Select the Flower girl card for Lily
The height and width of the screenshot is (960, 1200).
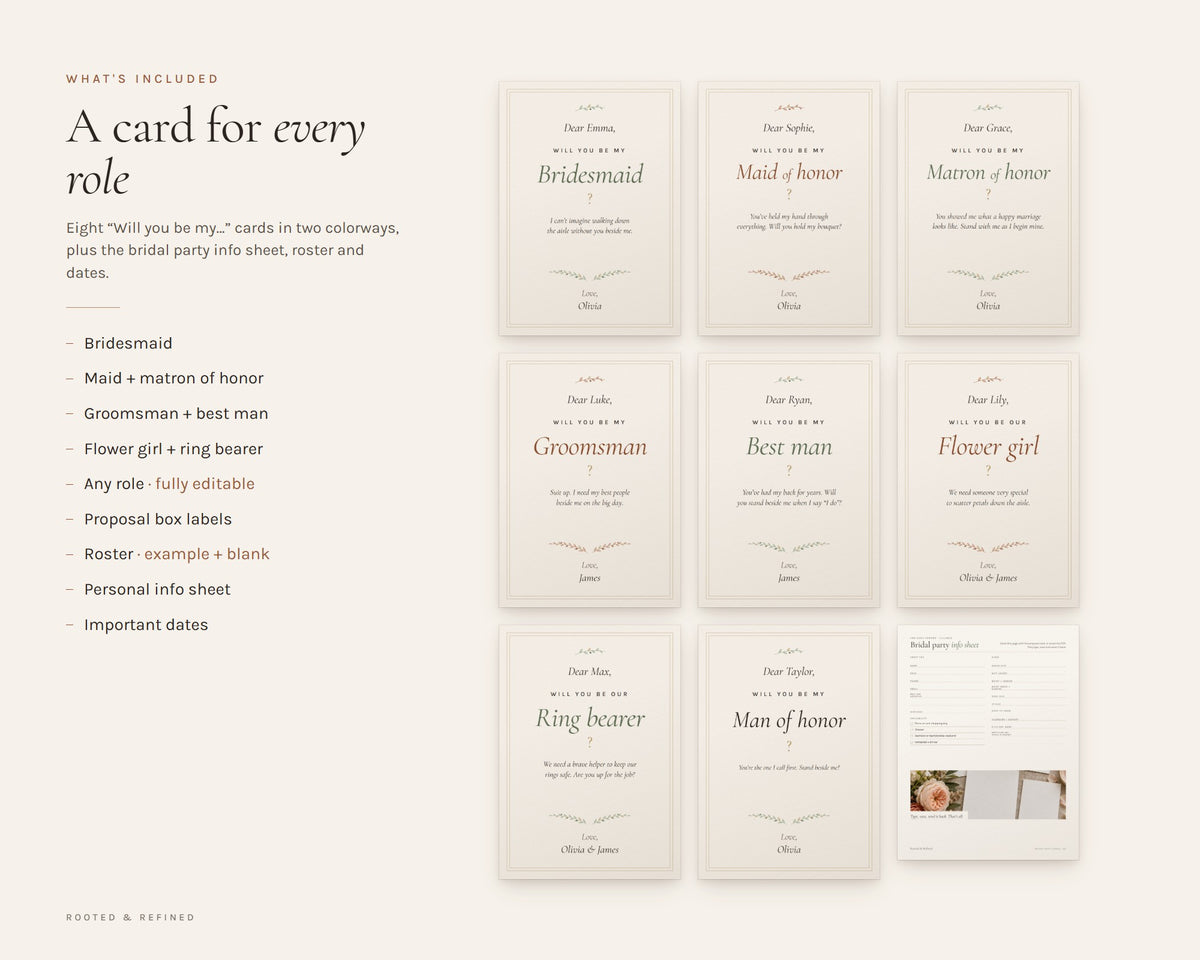(x=988, y=480)
